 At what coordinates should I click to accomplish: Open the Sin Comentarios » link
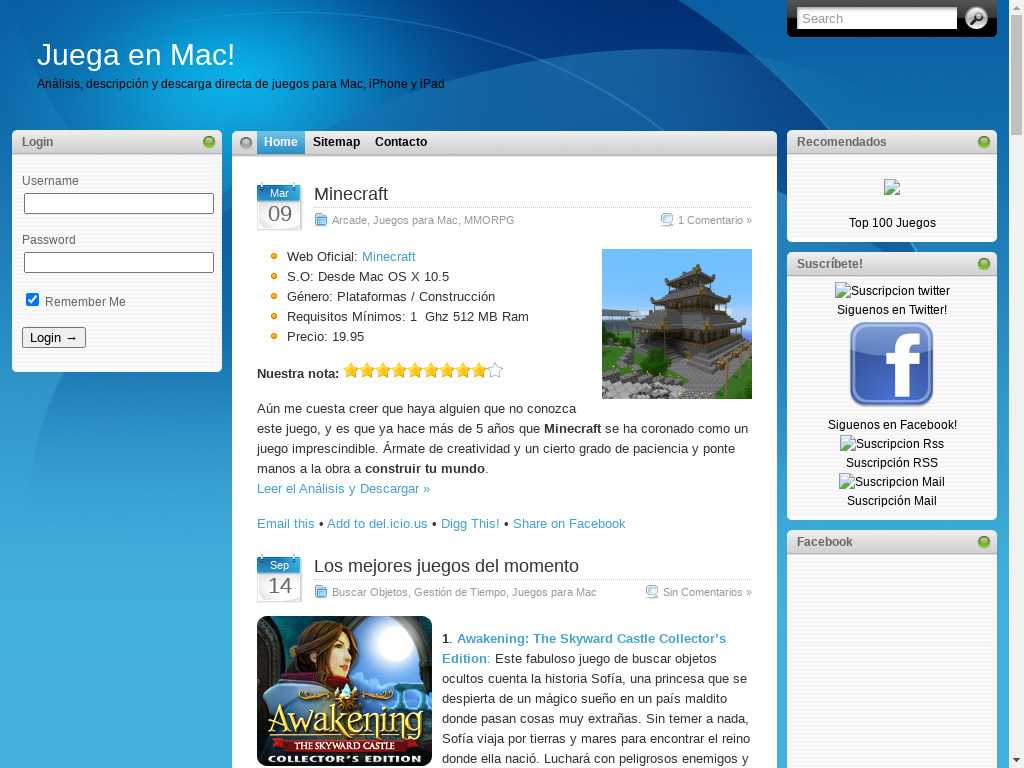707,592
